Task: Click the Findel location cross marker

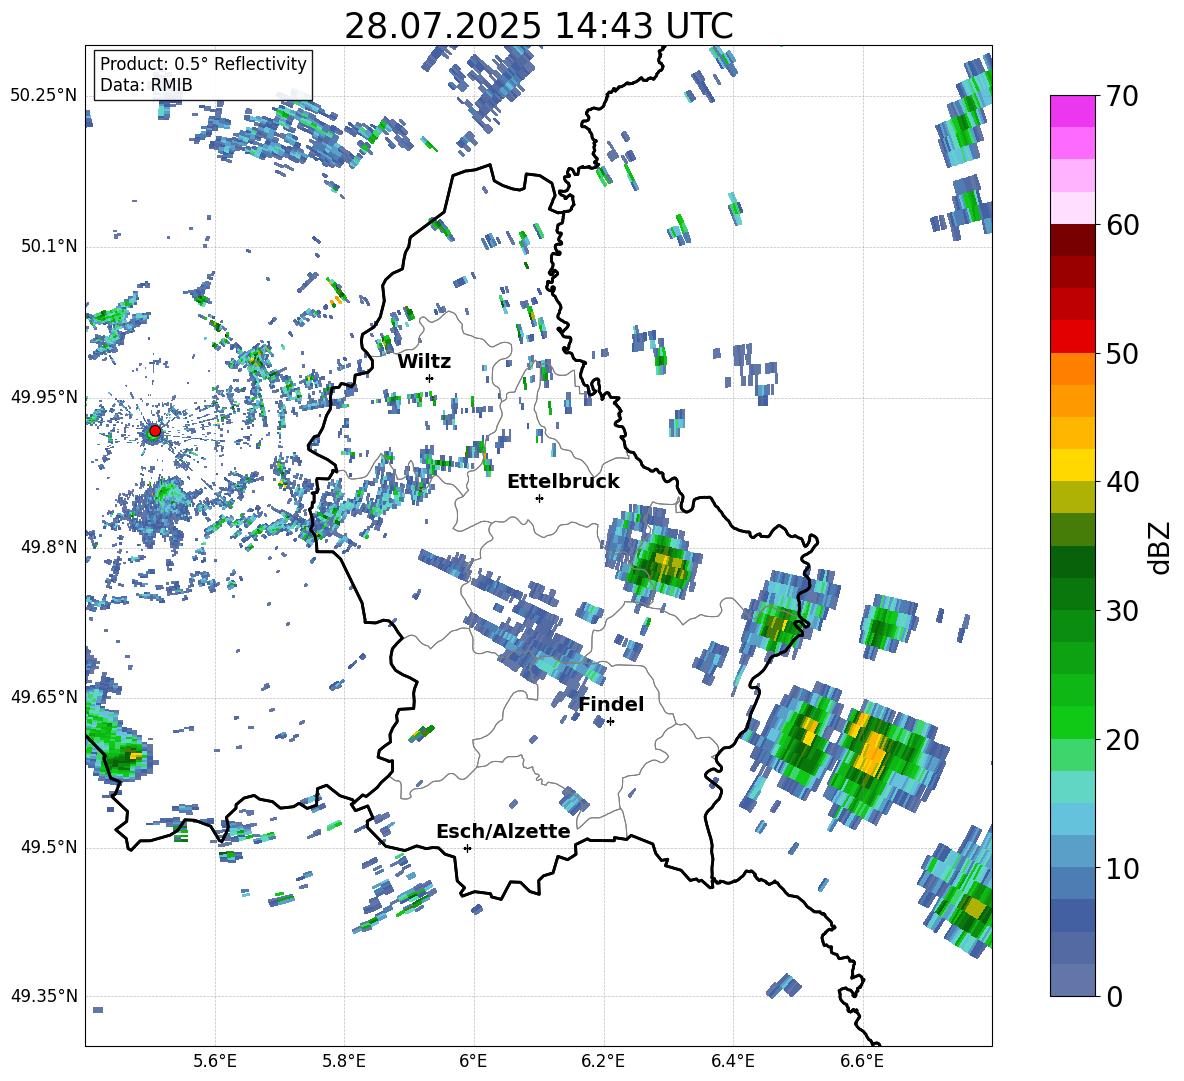Action: [x=610, y=722]
